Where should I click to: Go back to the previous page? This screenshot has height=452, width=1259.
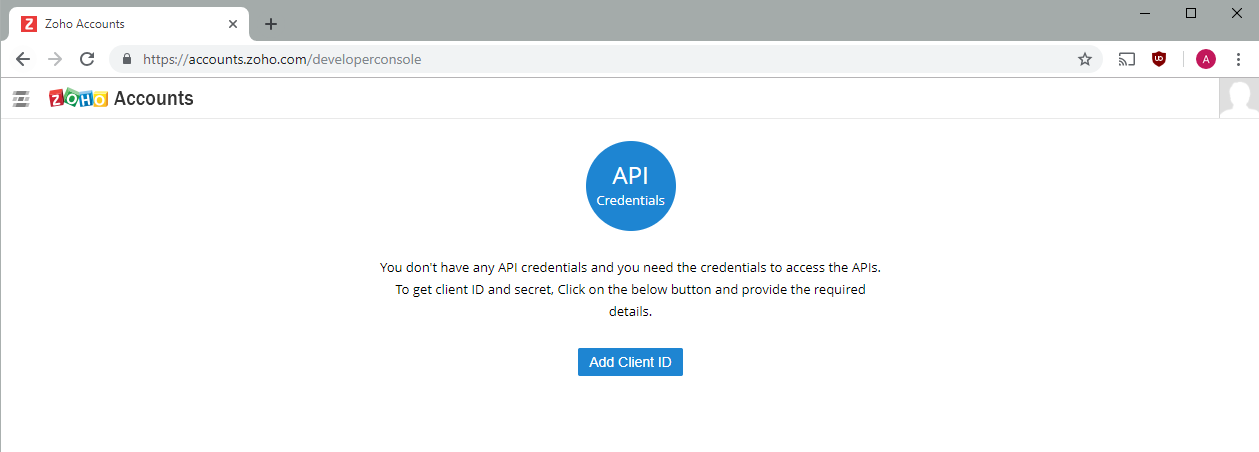click(x=23, y=59)
